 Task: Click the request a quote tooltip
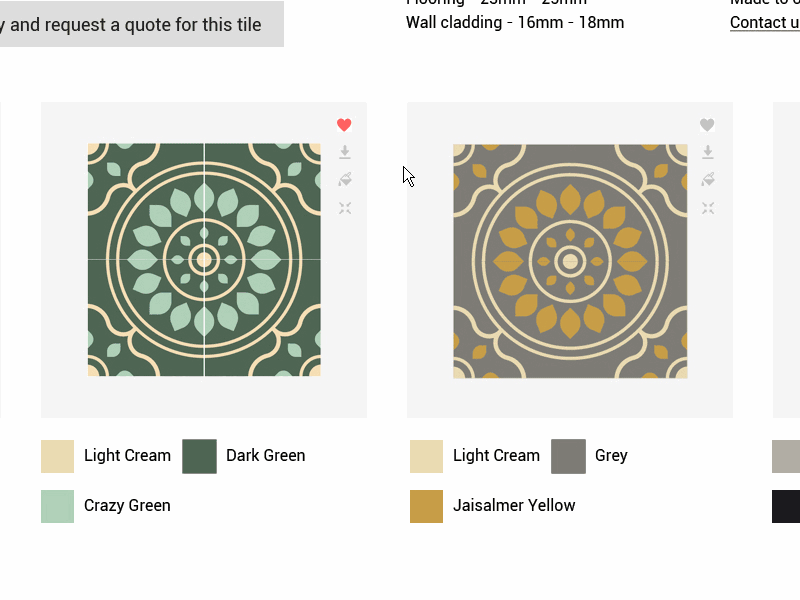tap(140, 22)
